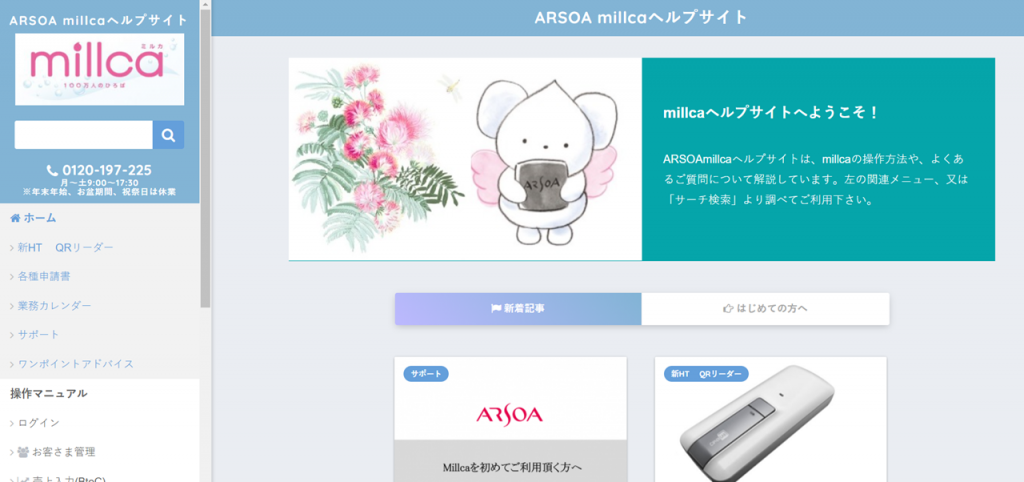Click the thumbs-up icon on はじめての方へ
The height and width of the screenshot is (482, 1024).
point(728,308)
